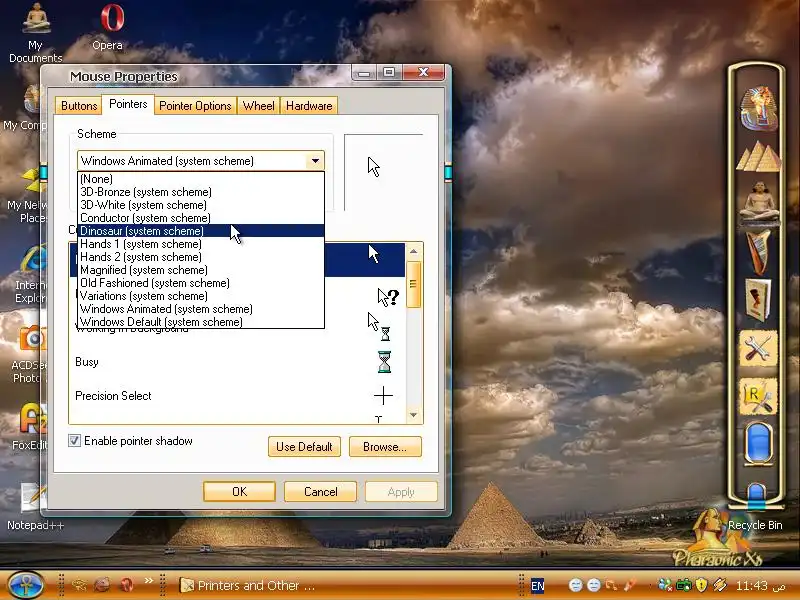Open the My Documents desktop icon
Image resolution: width=800 pixels, height=600 pixels.
[x=36, y=32]
